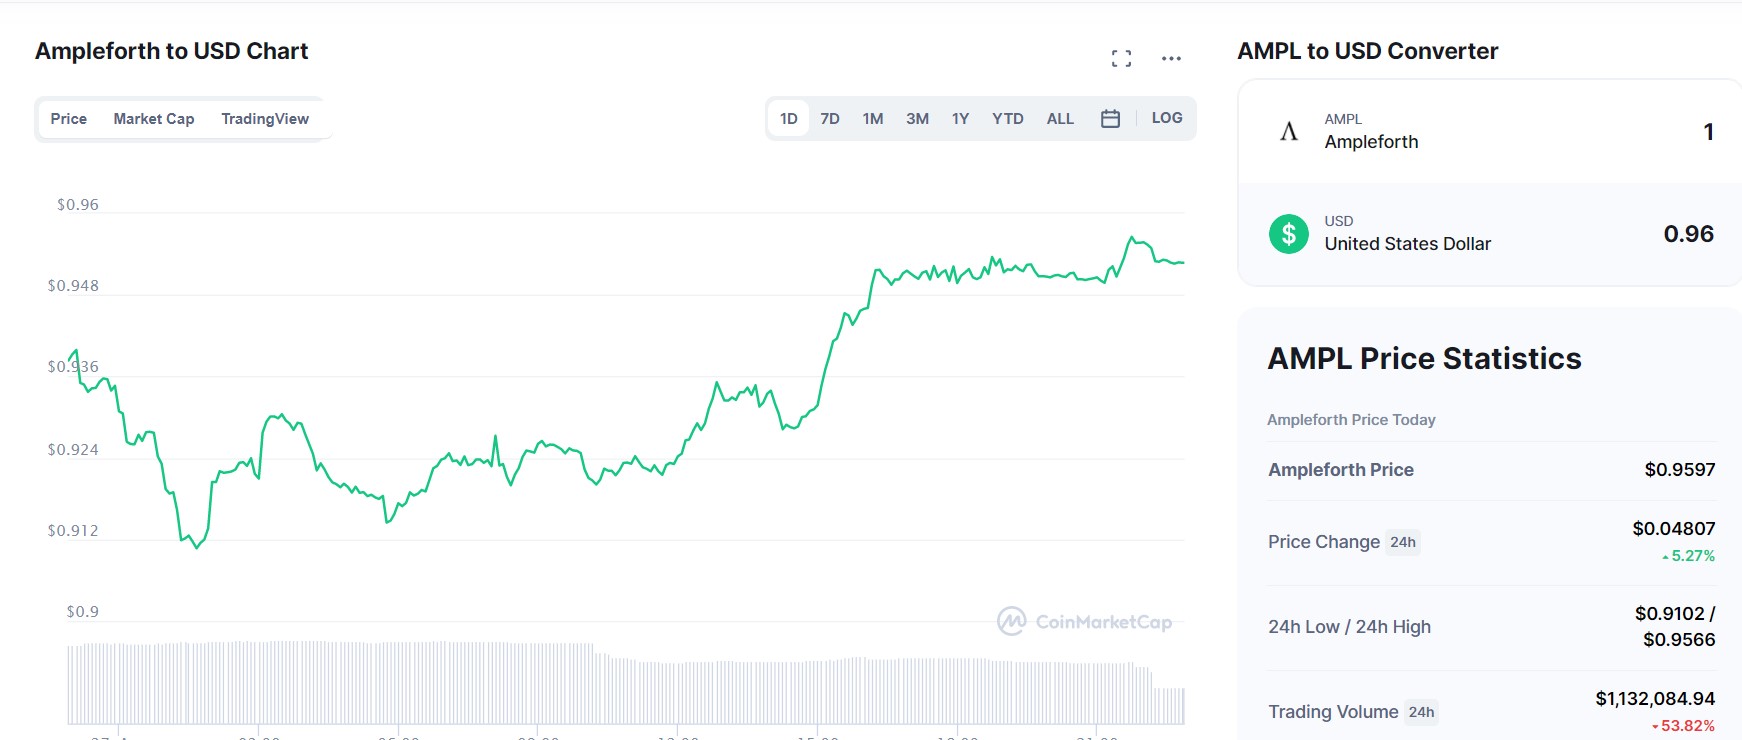Image resolution: width=1742 pixels, height=740 pixels.
Task: Open the three-dot chart options menu
Action: point(1171,59)
